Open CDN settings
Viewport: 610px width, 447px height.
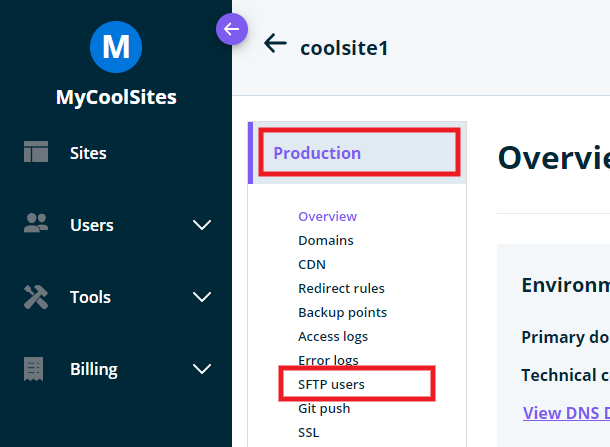[x=312, y=264]
